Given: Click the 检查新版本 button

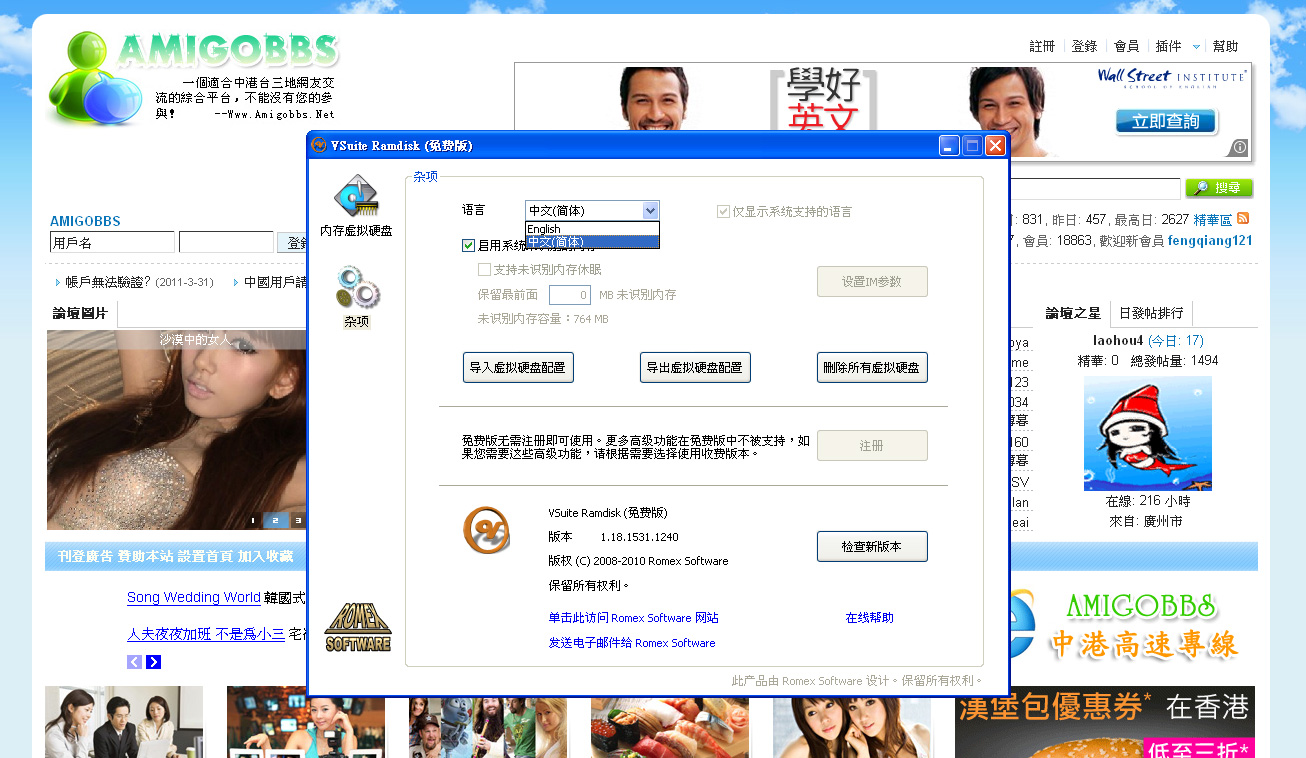Looking at the screenshot, I should click(871, 547).
